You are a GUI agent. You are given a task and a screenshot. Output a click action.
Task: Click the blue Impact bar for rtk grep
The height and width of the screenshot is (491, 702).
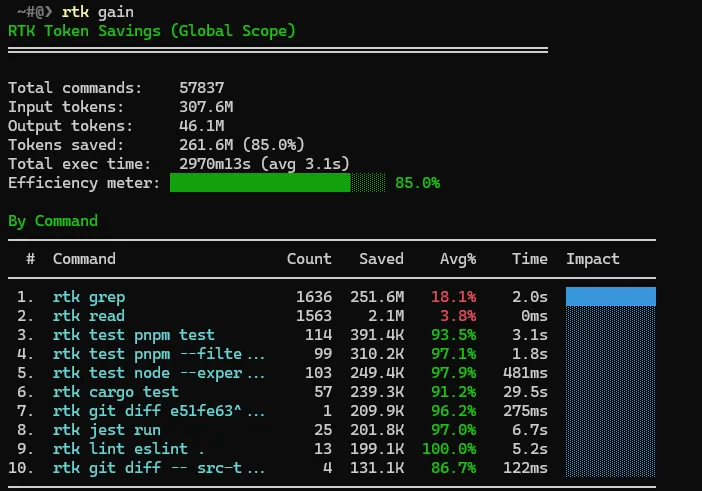(x=611, y=296)
